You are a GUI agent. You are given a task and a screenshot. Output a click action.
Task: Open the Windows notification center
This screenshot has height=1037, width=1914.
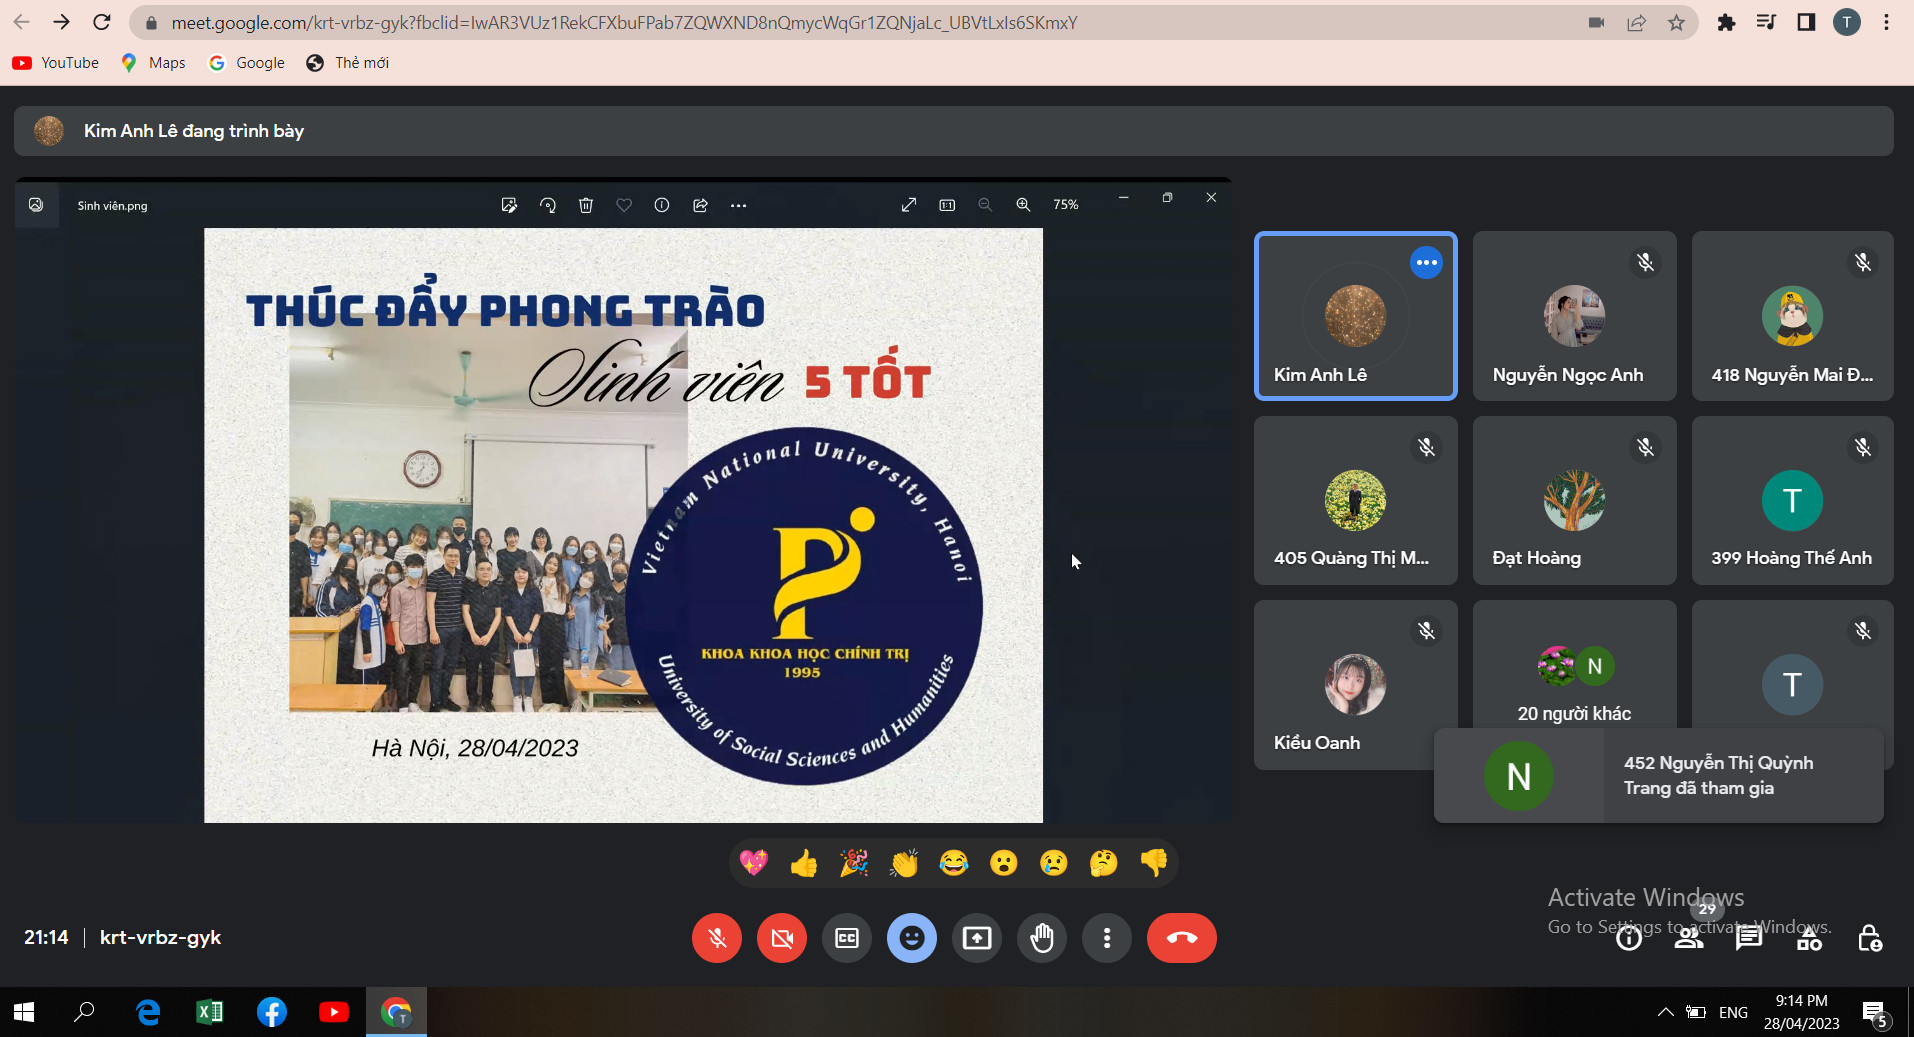click(x=1875, y=1013)
